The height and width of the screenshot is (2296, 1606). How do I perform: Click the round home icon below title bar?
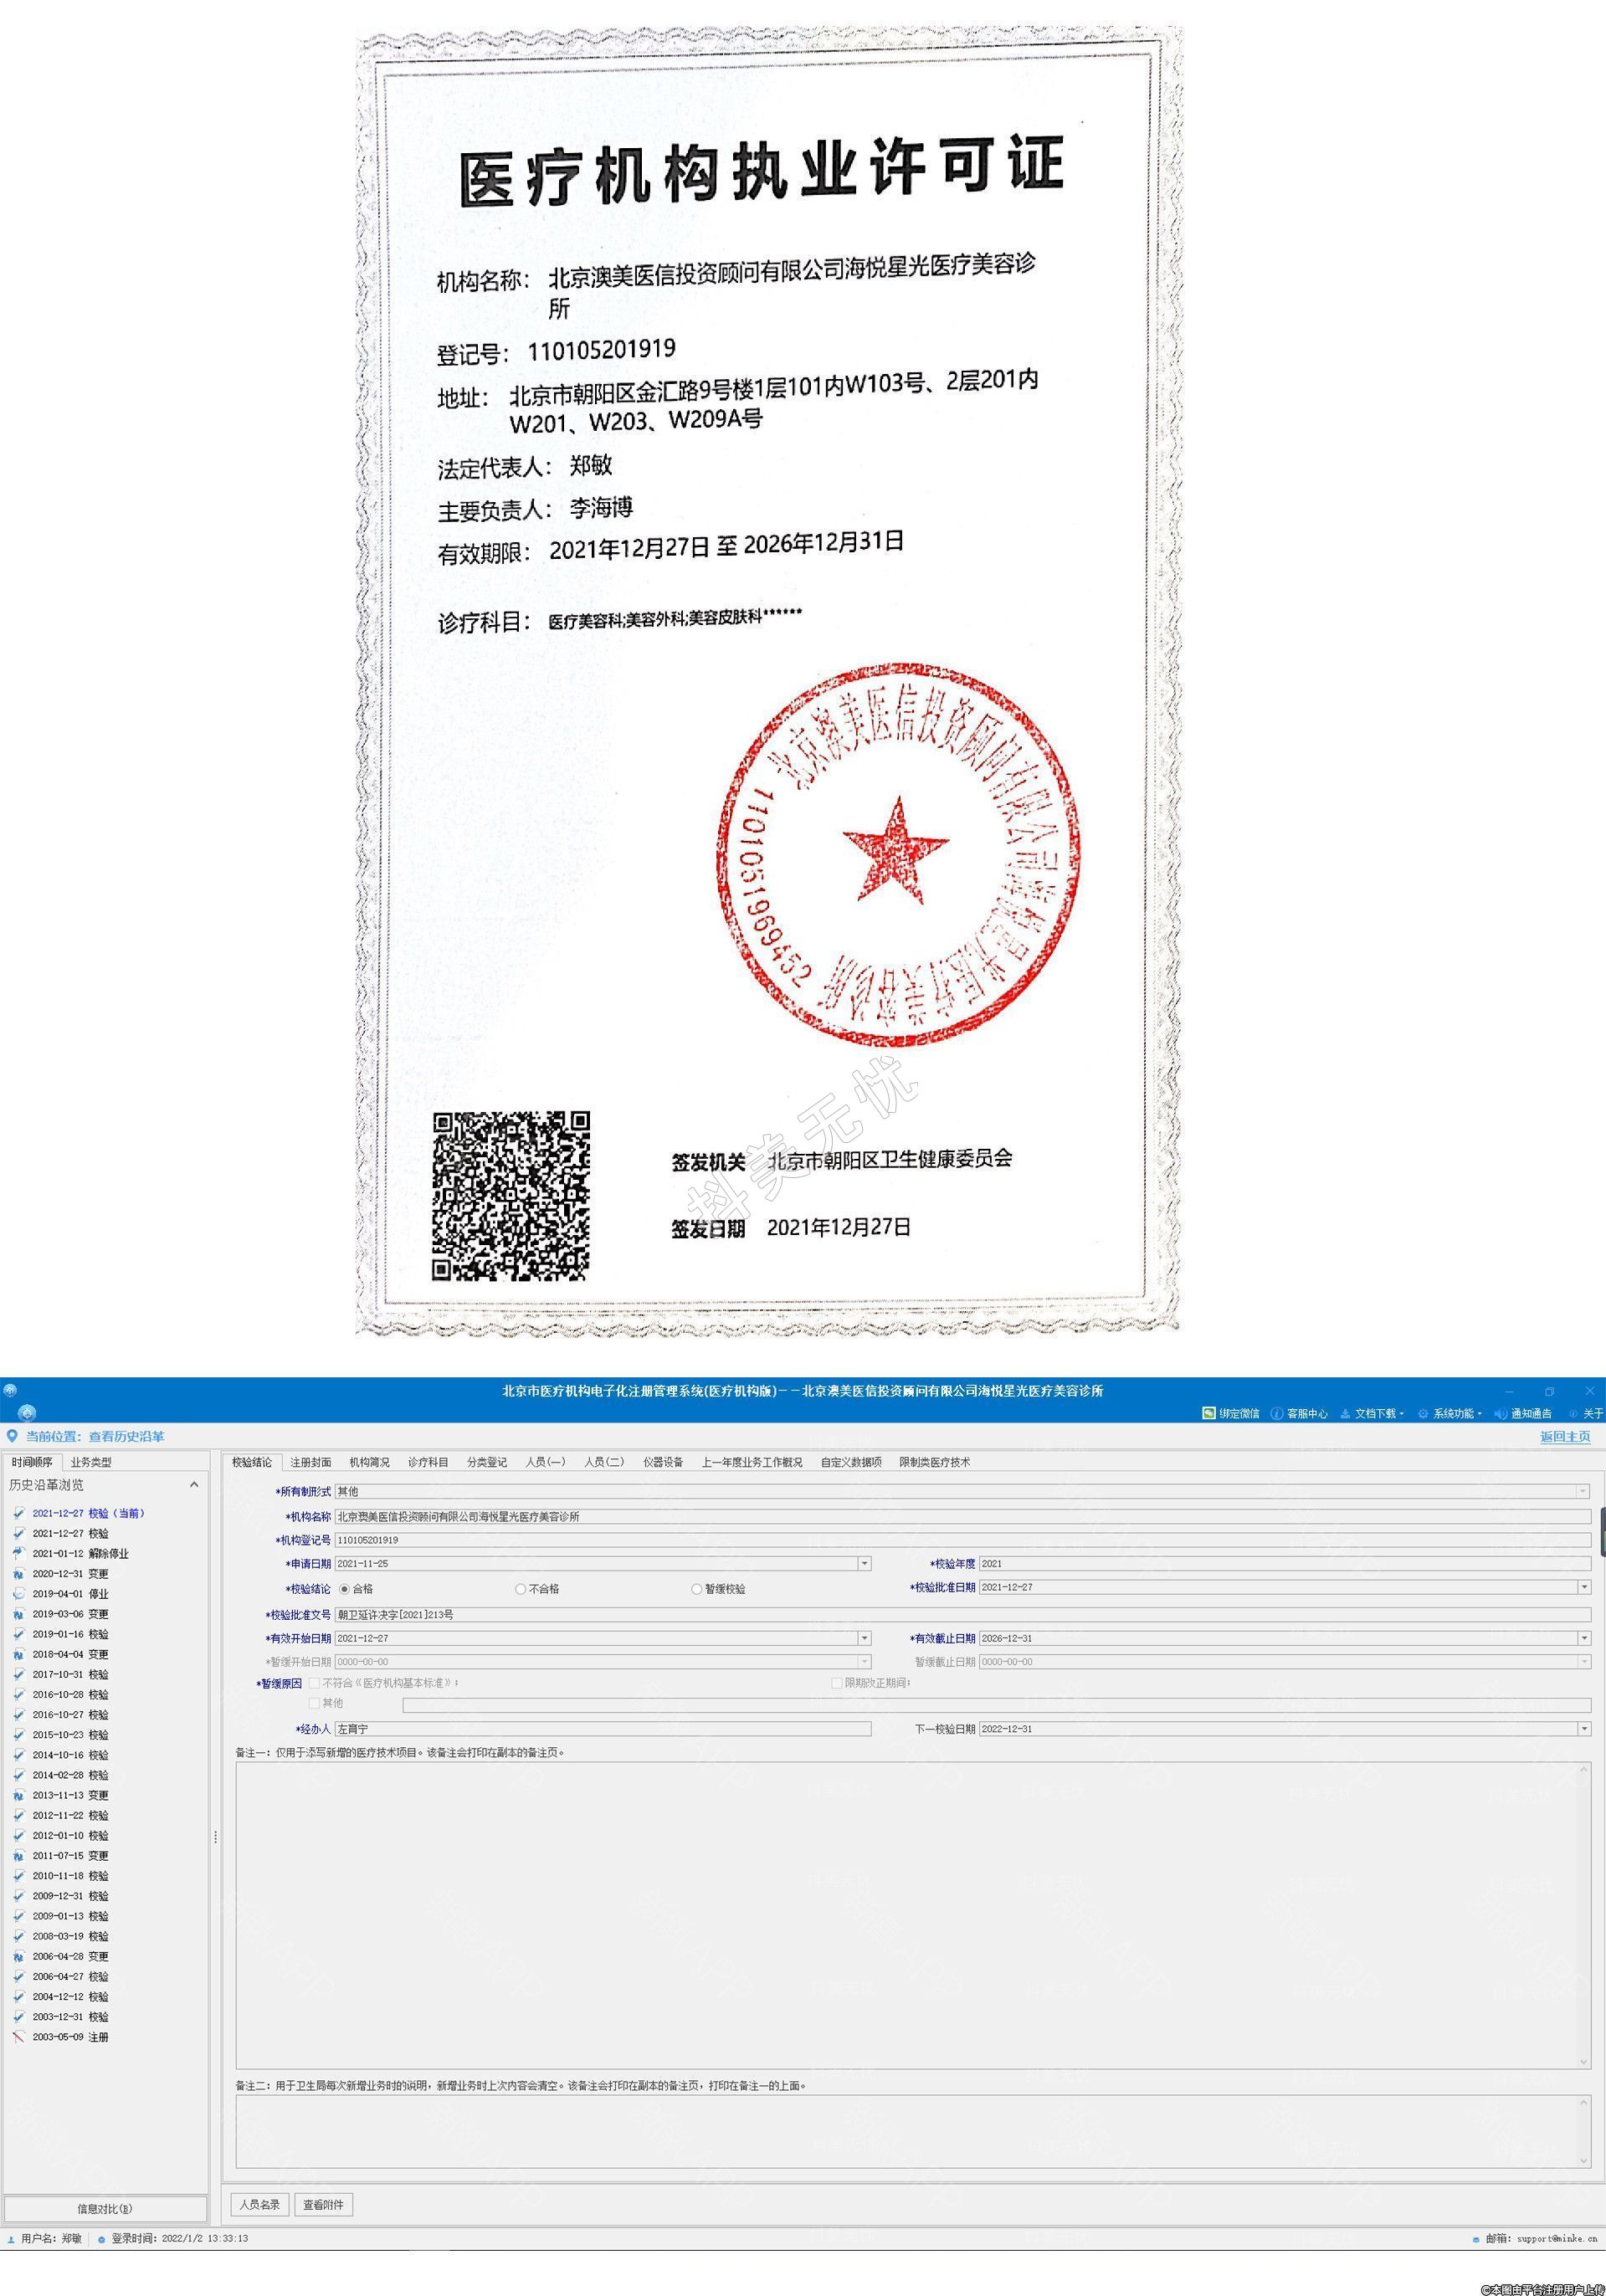(x=27, y=1412)
